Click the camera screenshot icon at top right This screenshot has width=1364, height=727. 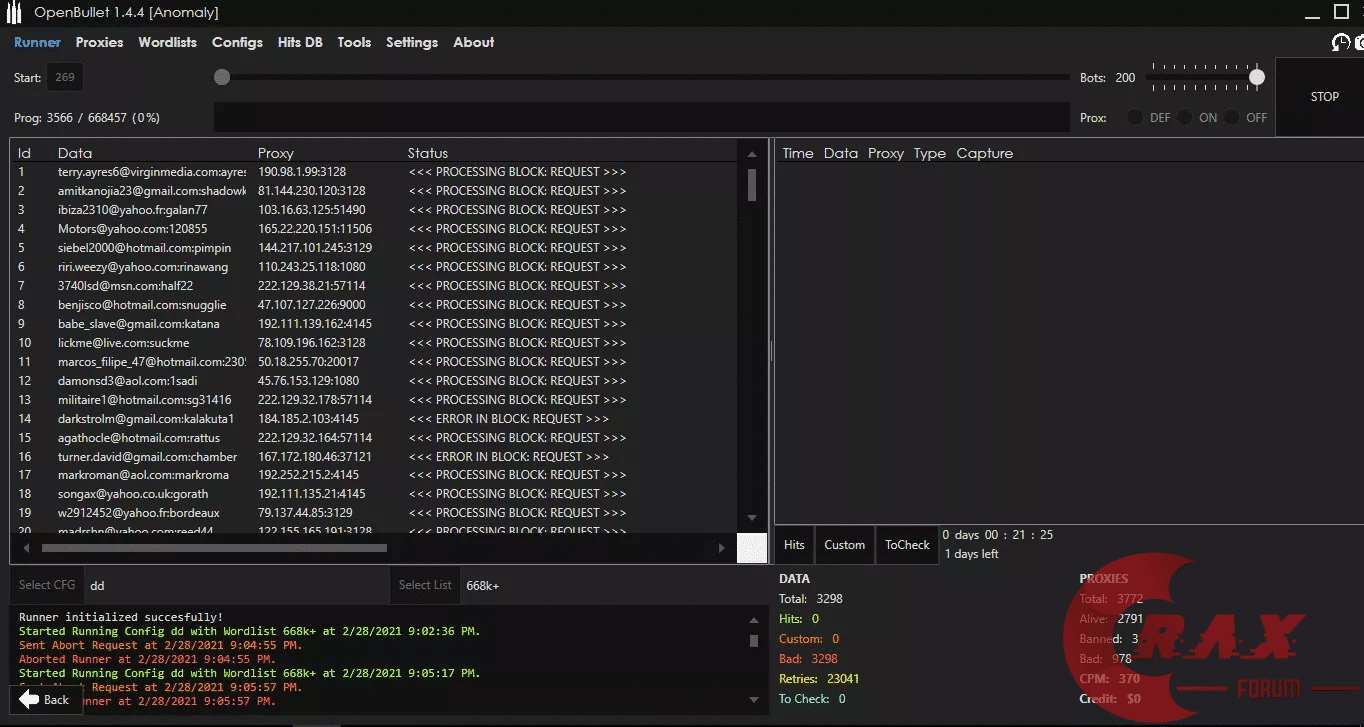[x=1360, y=42]
